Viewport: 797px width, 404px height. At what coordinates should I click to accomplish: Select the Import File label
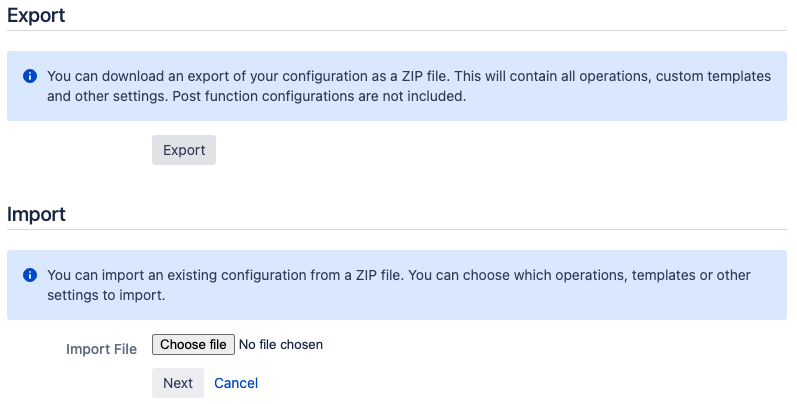pyautogui.click(x=101, y=349)
